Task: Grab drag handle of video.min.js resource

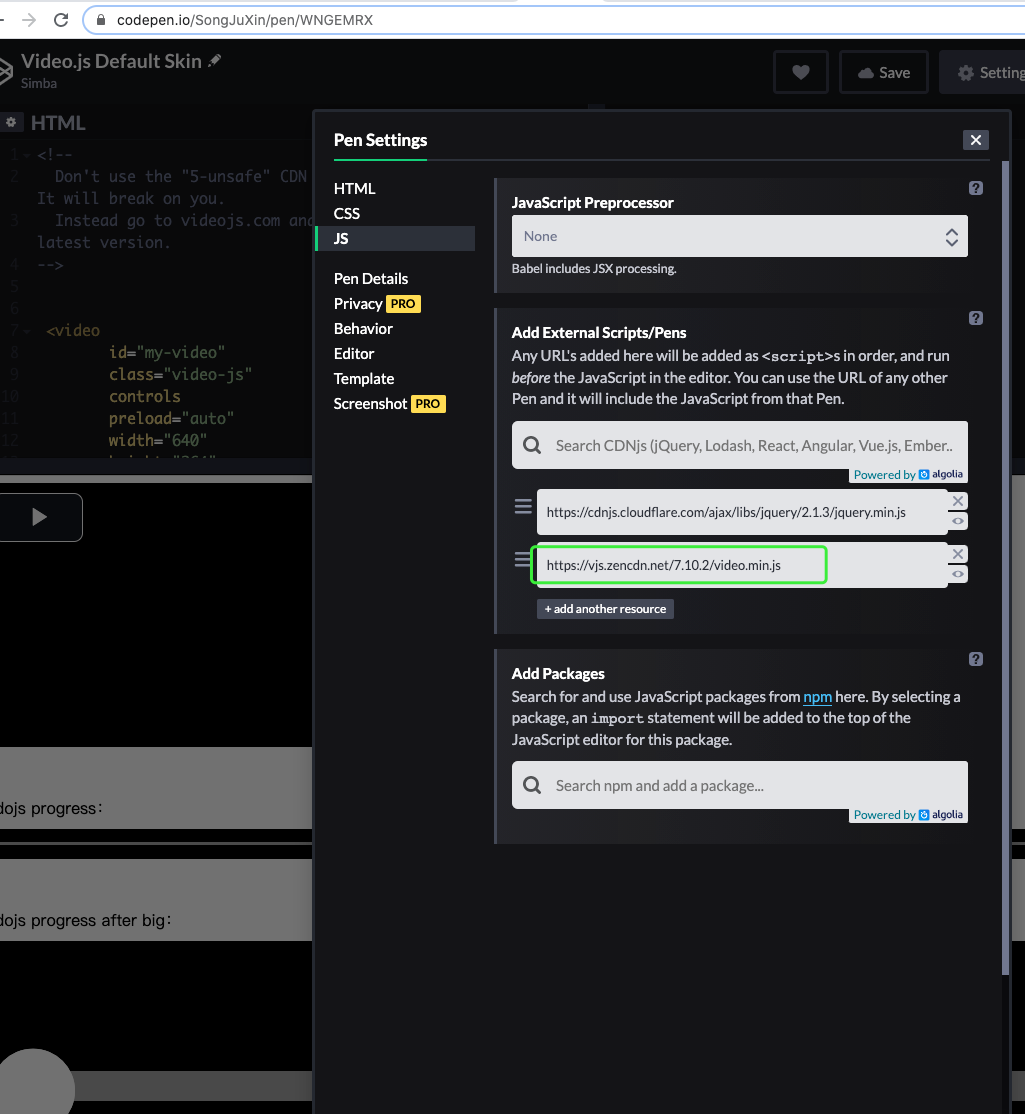Action: click(x=523, y=560)
